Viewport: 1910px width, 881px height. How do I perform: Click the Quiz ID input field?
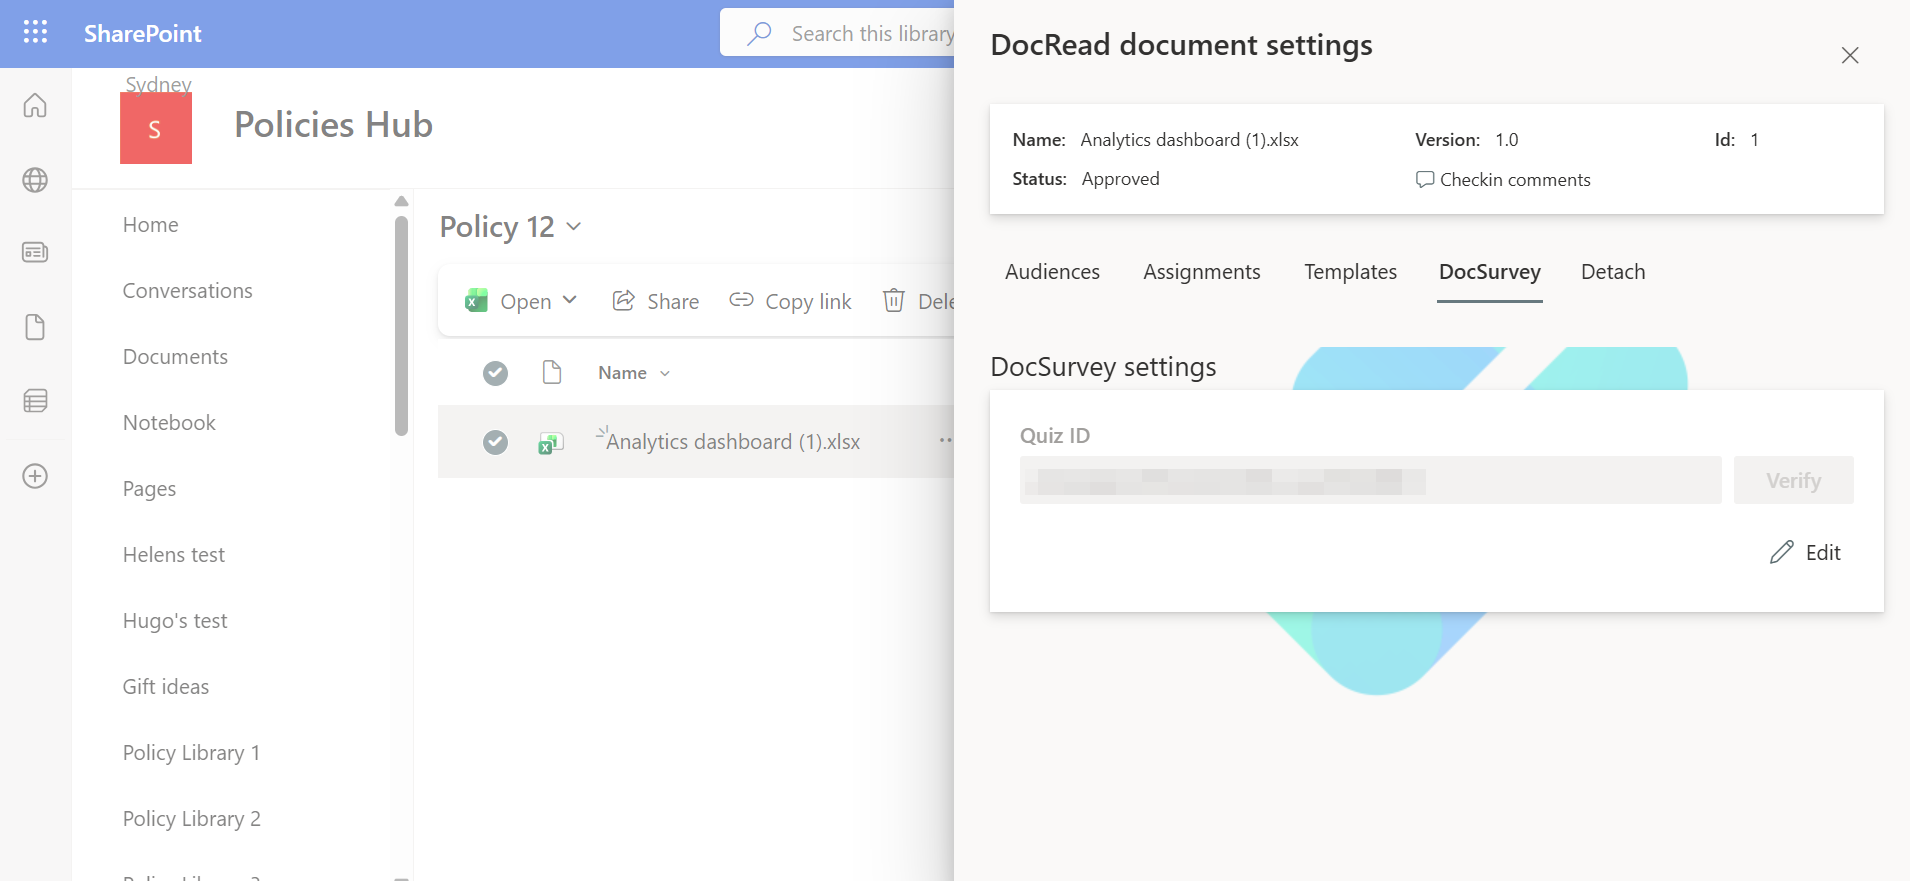coord(1370,480)
